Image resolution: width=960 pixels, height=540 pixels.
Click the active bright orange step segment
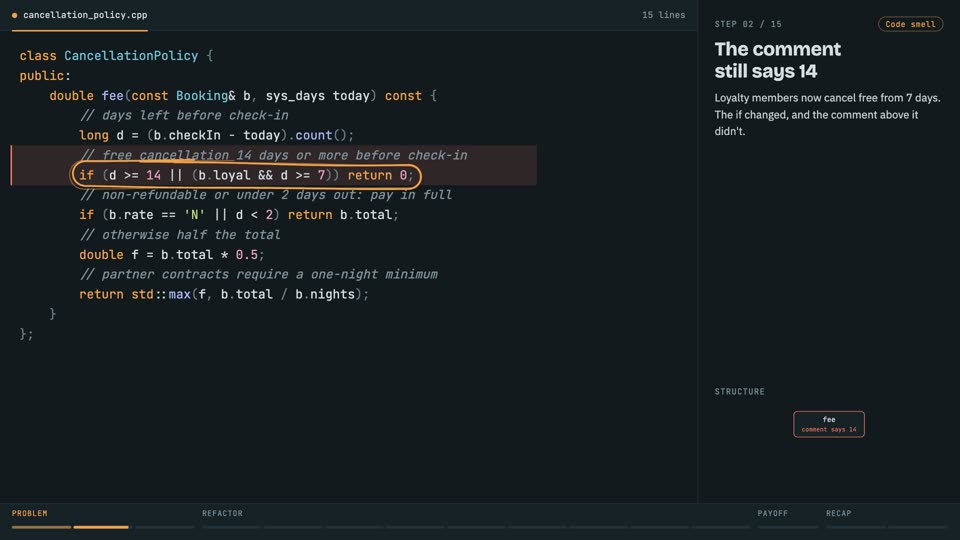[x=101, y=527]
